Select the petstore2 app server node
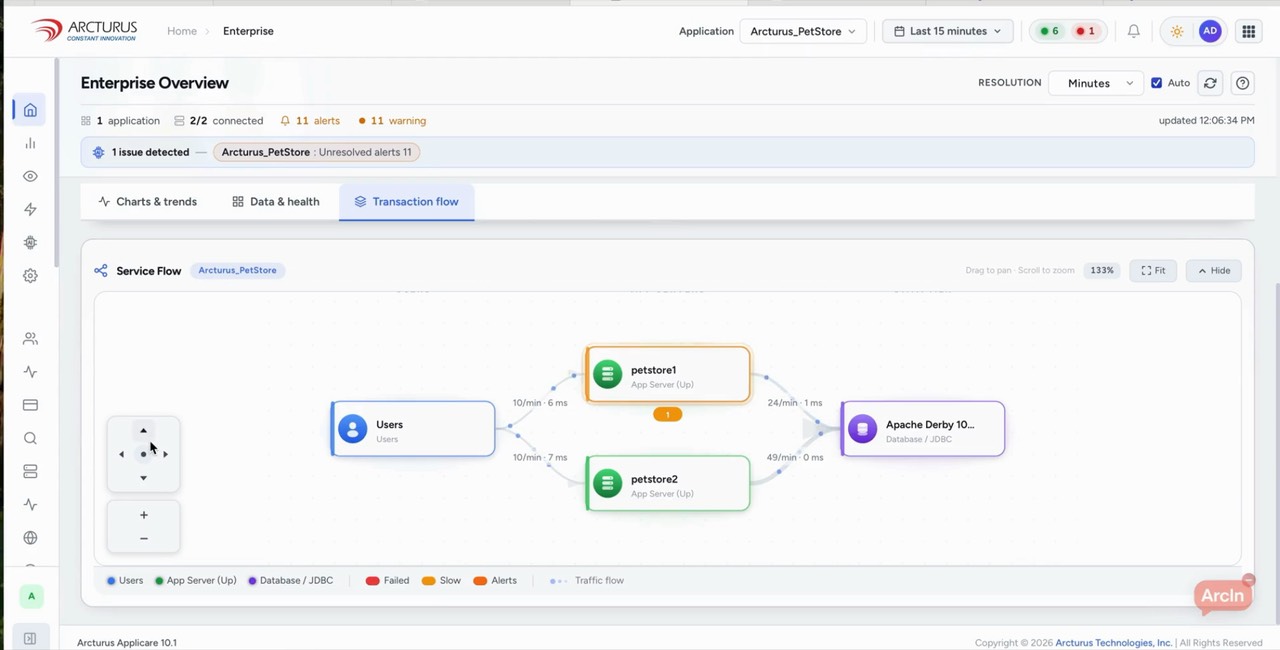 click(668, 483)
